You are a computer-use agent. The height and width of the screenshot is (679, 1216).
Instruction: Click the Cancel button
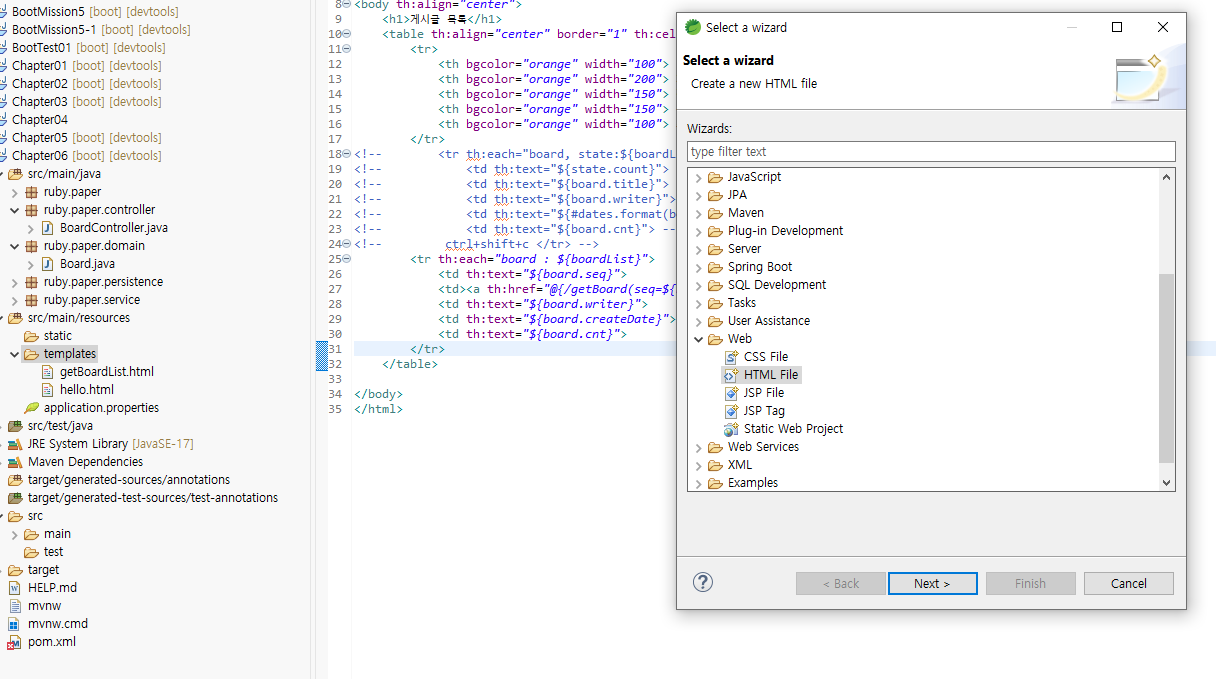pyautogui.click(x=1128, y=583)
